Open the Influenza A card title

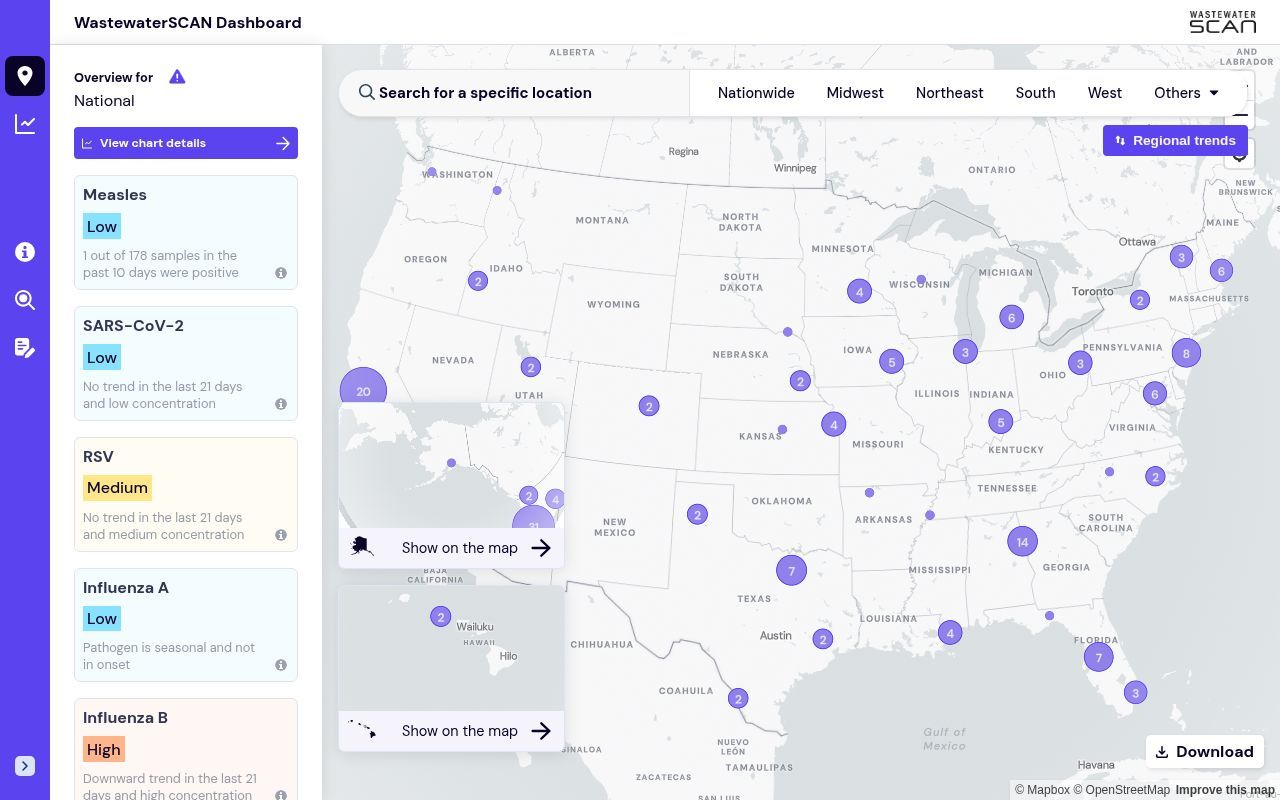[x=126, y=587]
